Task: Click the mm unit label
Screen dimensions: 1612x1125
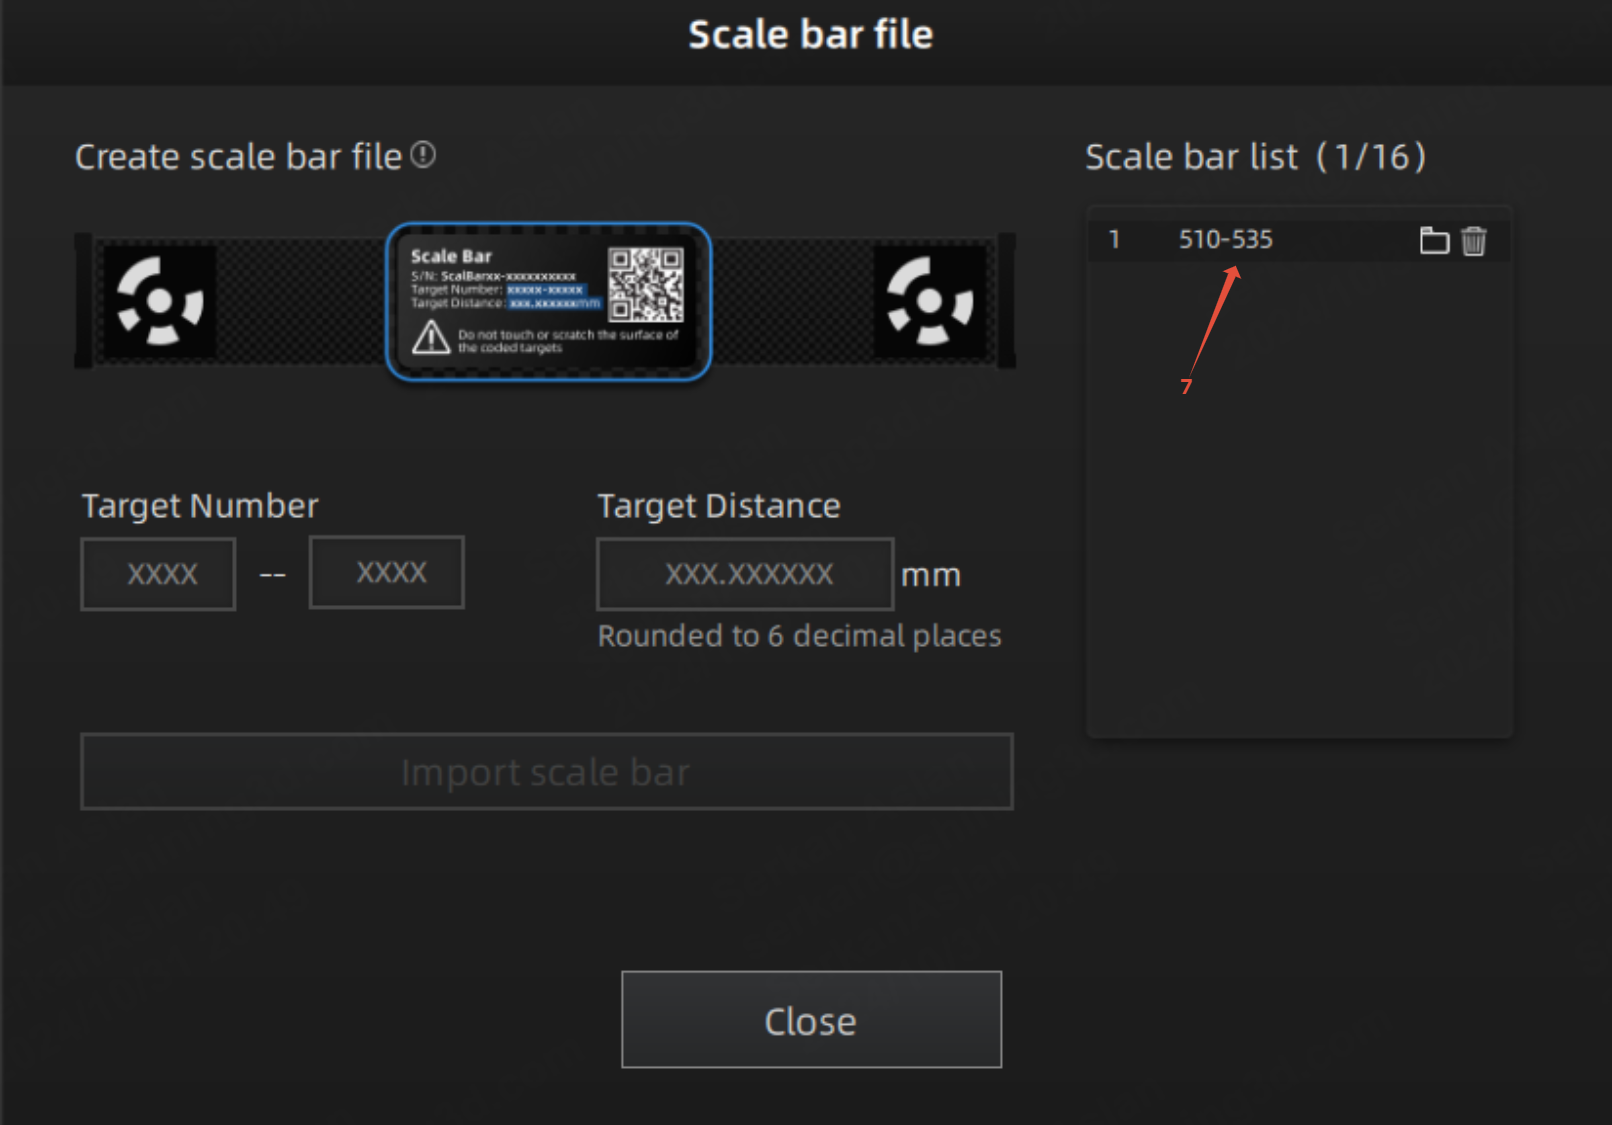Action: (x=931, y=576)
